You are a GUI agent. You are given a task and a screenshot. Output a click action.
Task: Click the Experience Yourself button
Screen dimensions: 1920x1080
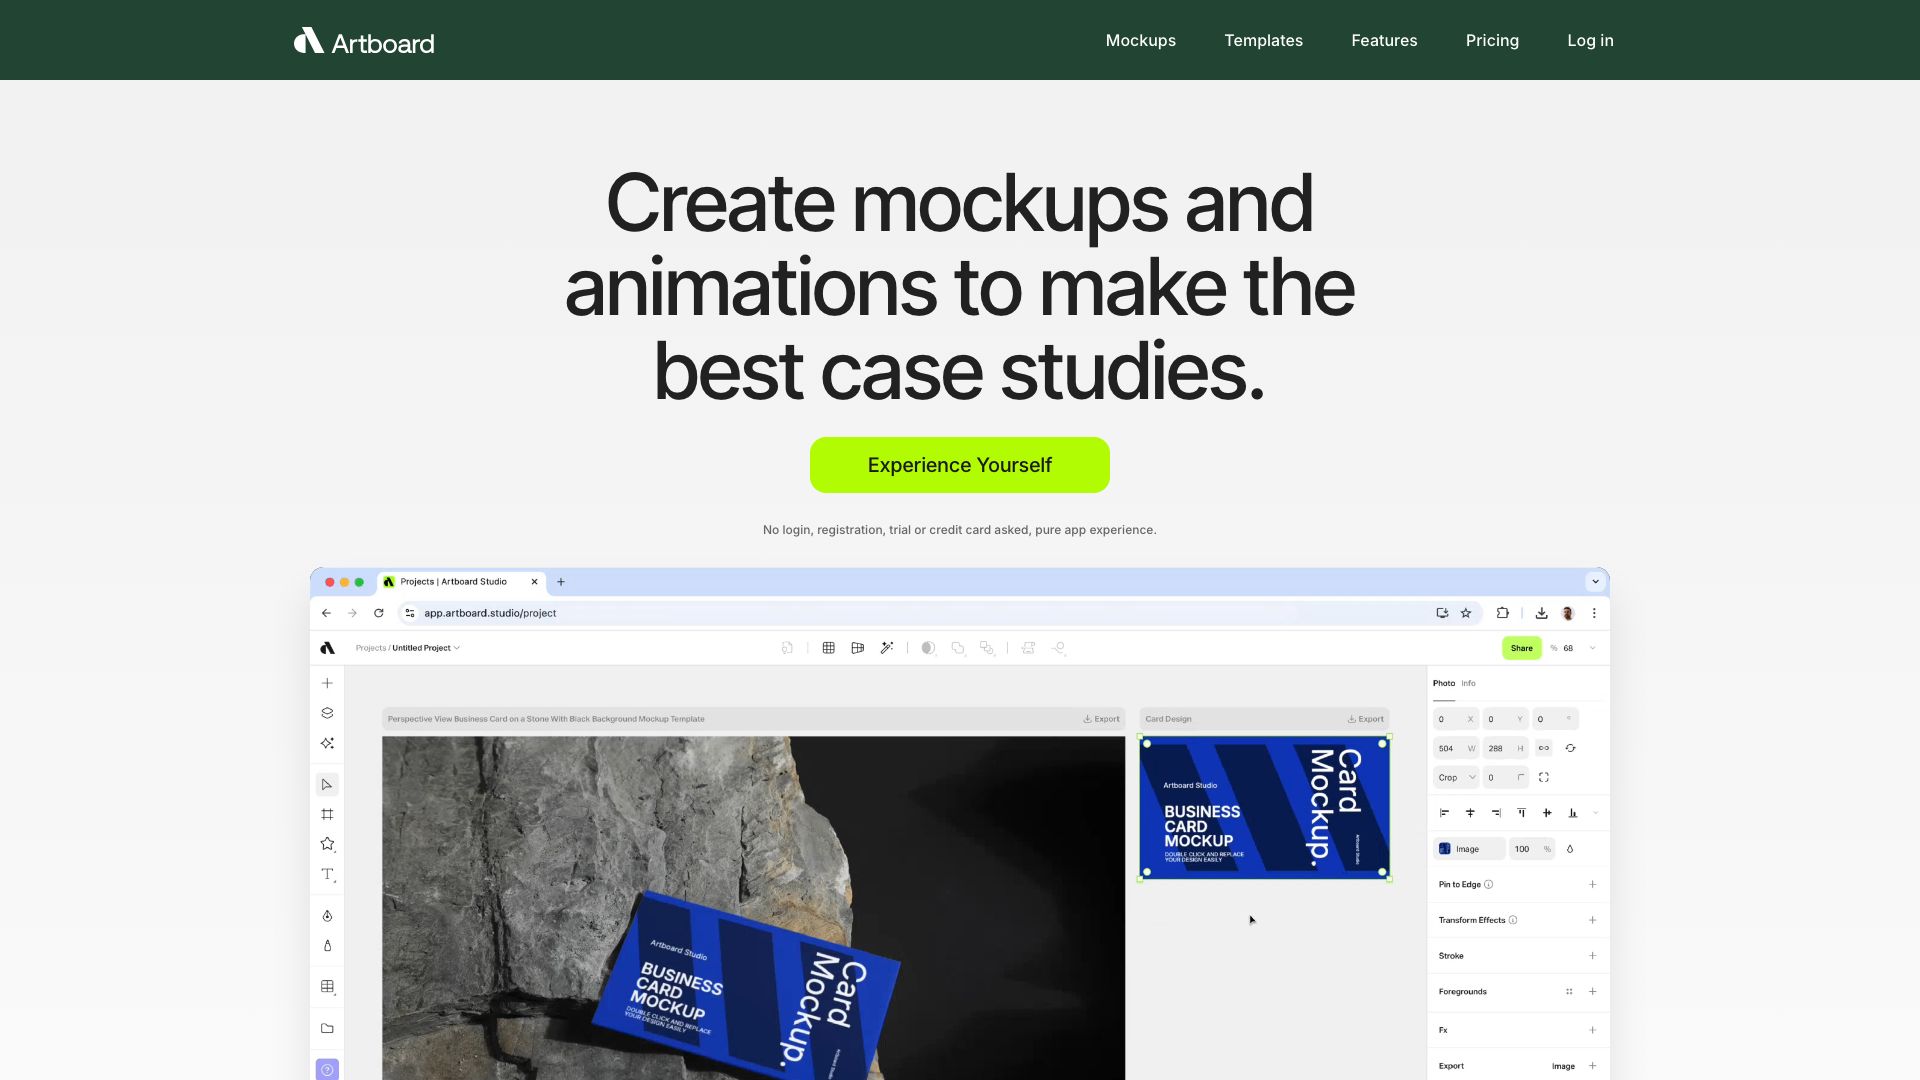coord(959,464)
